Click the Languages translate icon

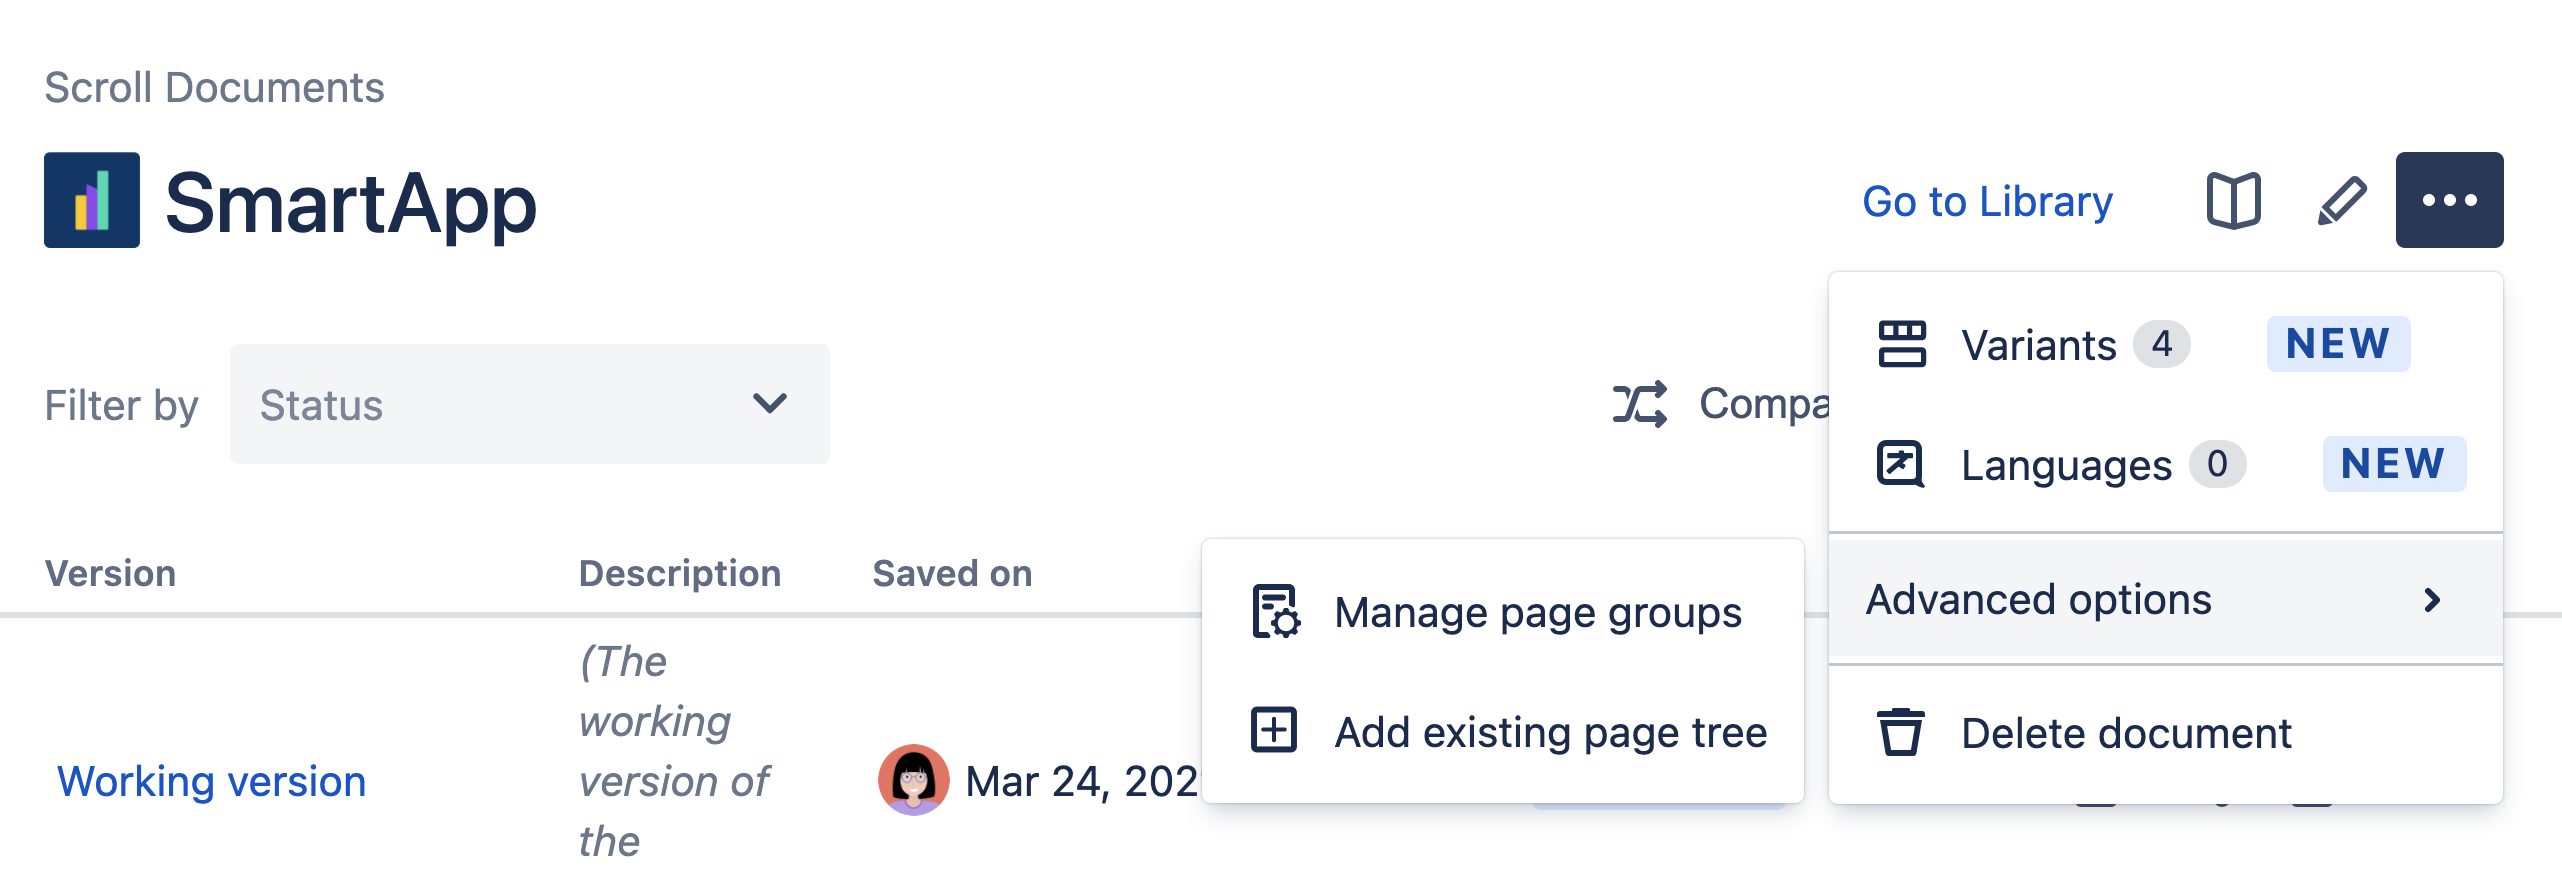[1900, 464]
